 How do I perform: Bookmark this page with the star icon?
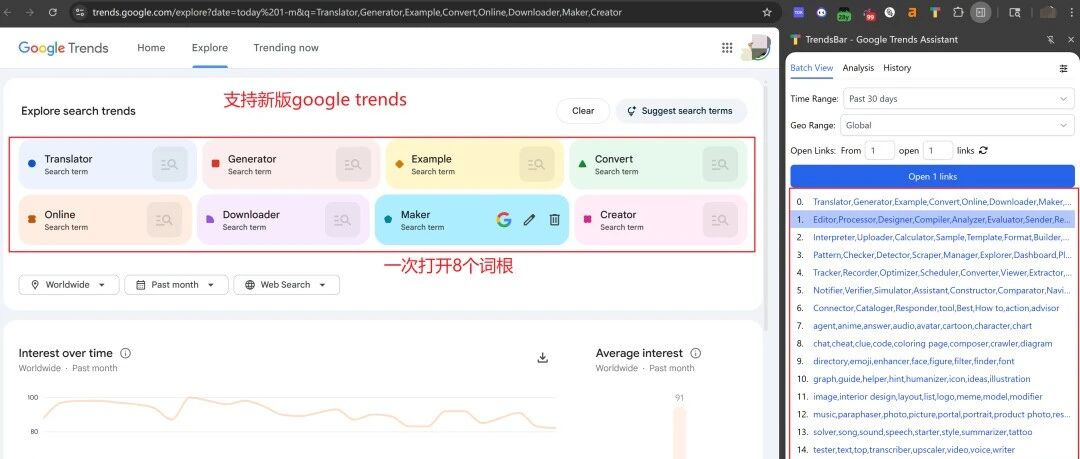[x=767, y=12]
